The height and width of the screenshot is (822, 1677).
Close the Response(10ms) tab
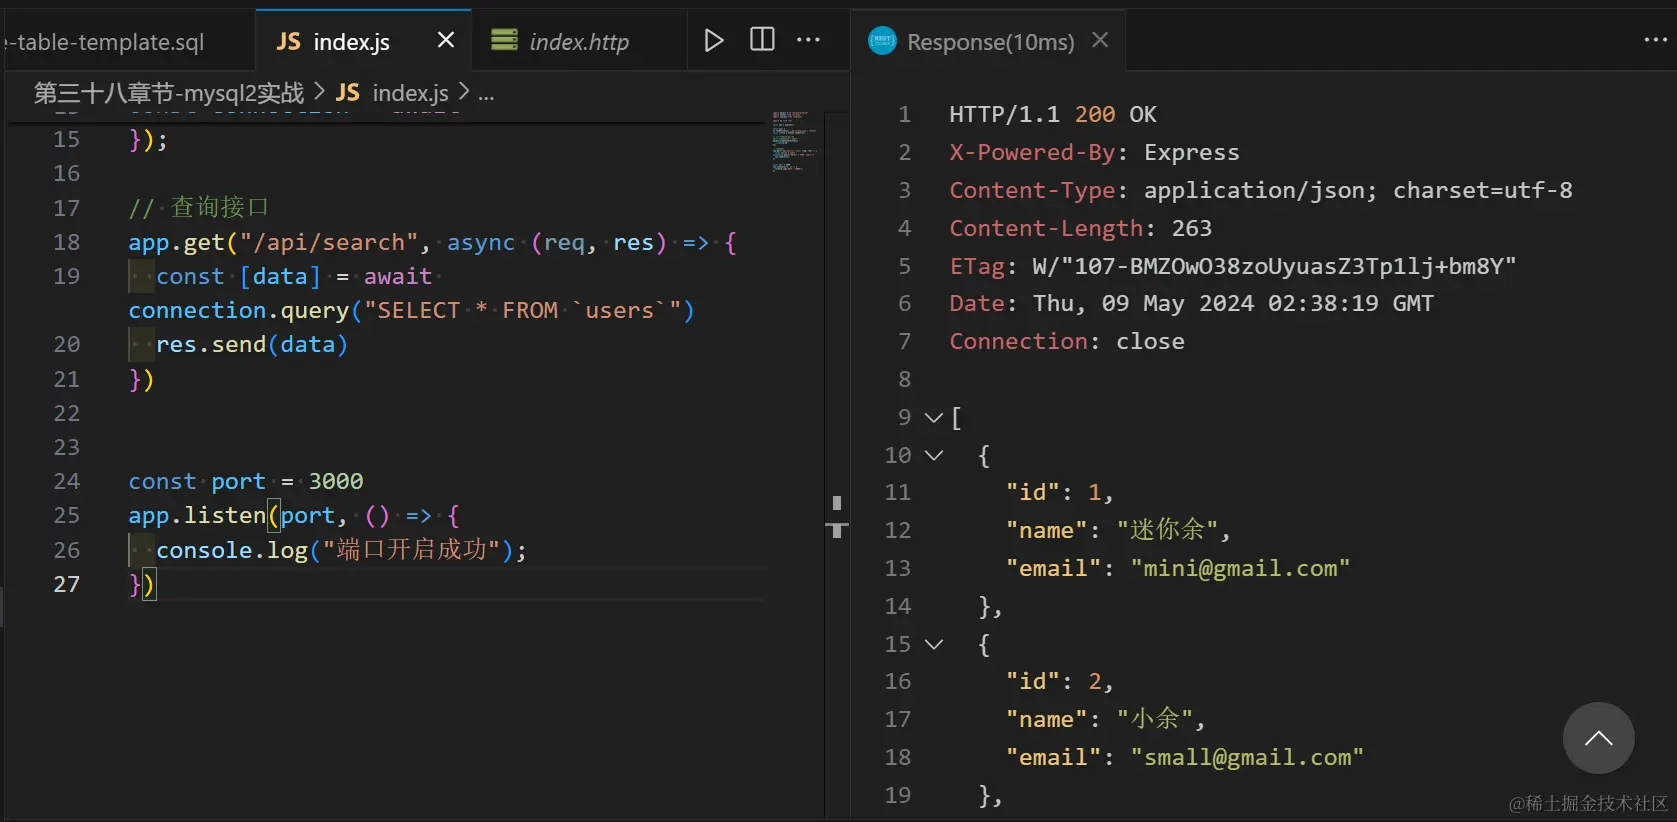coord(1100,40)
